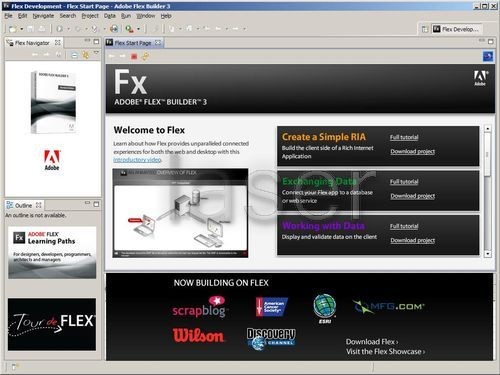Click the Wilson logo
Viewport: 500px width, 375px height.
click(198, 335)
